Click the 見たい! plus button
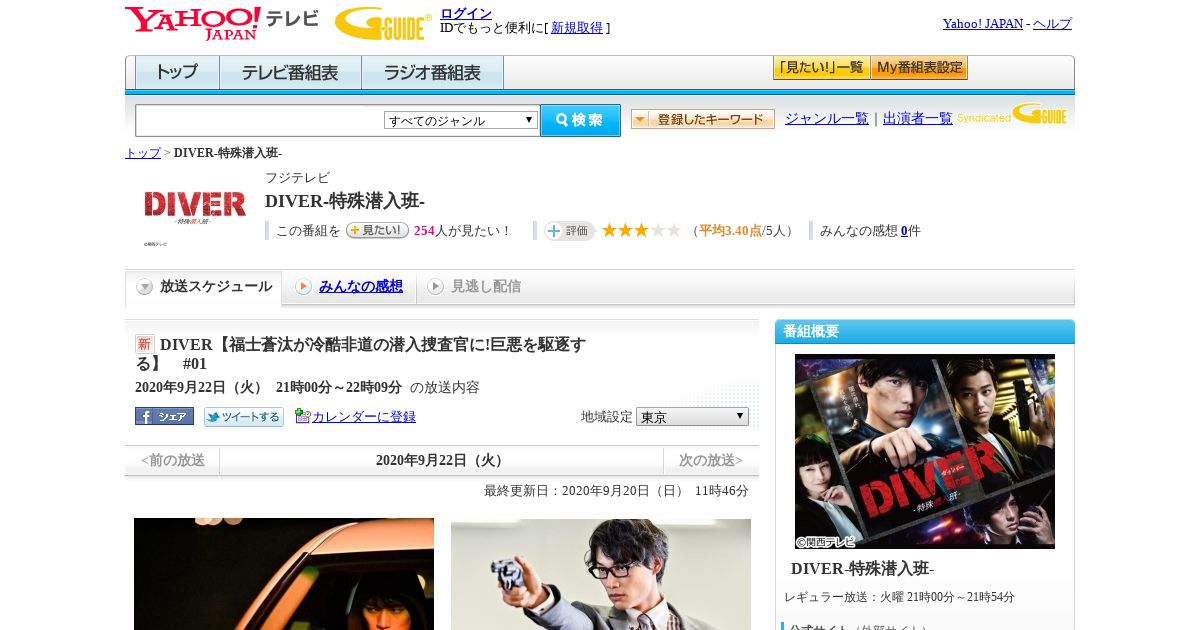1200x630 pixels. 377,230
